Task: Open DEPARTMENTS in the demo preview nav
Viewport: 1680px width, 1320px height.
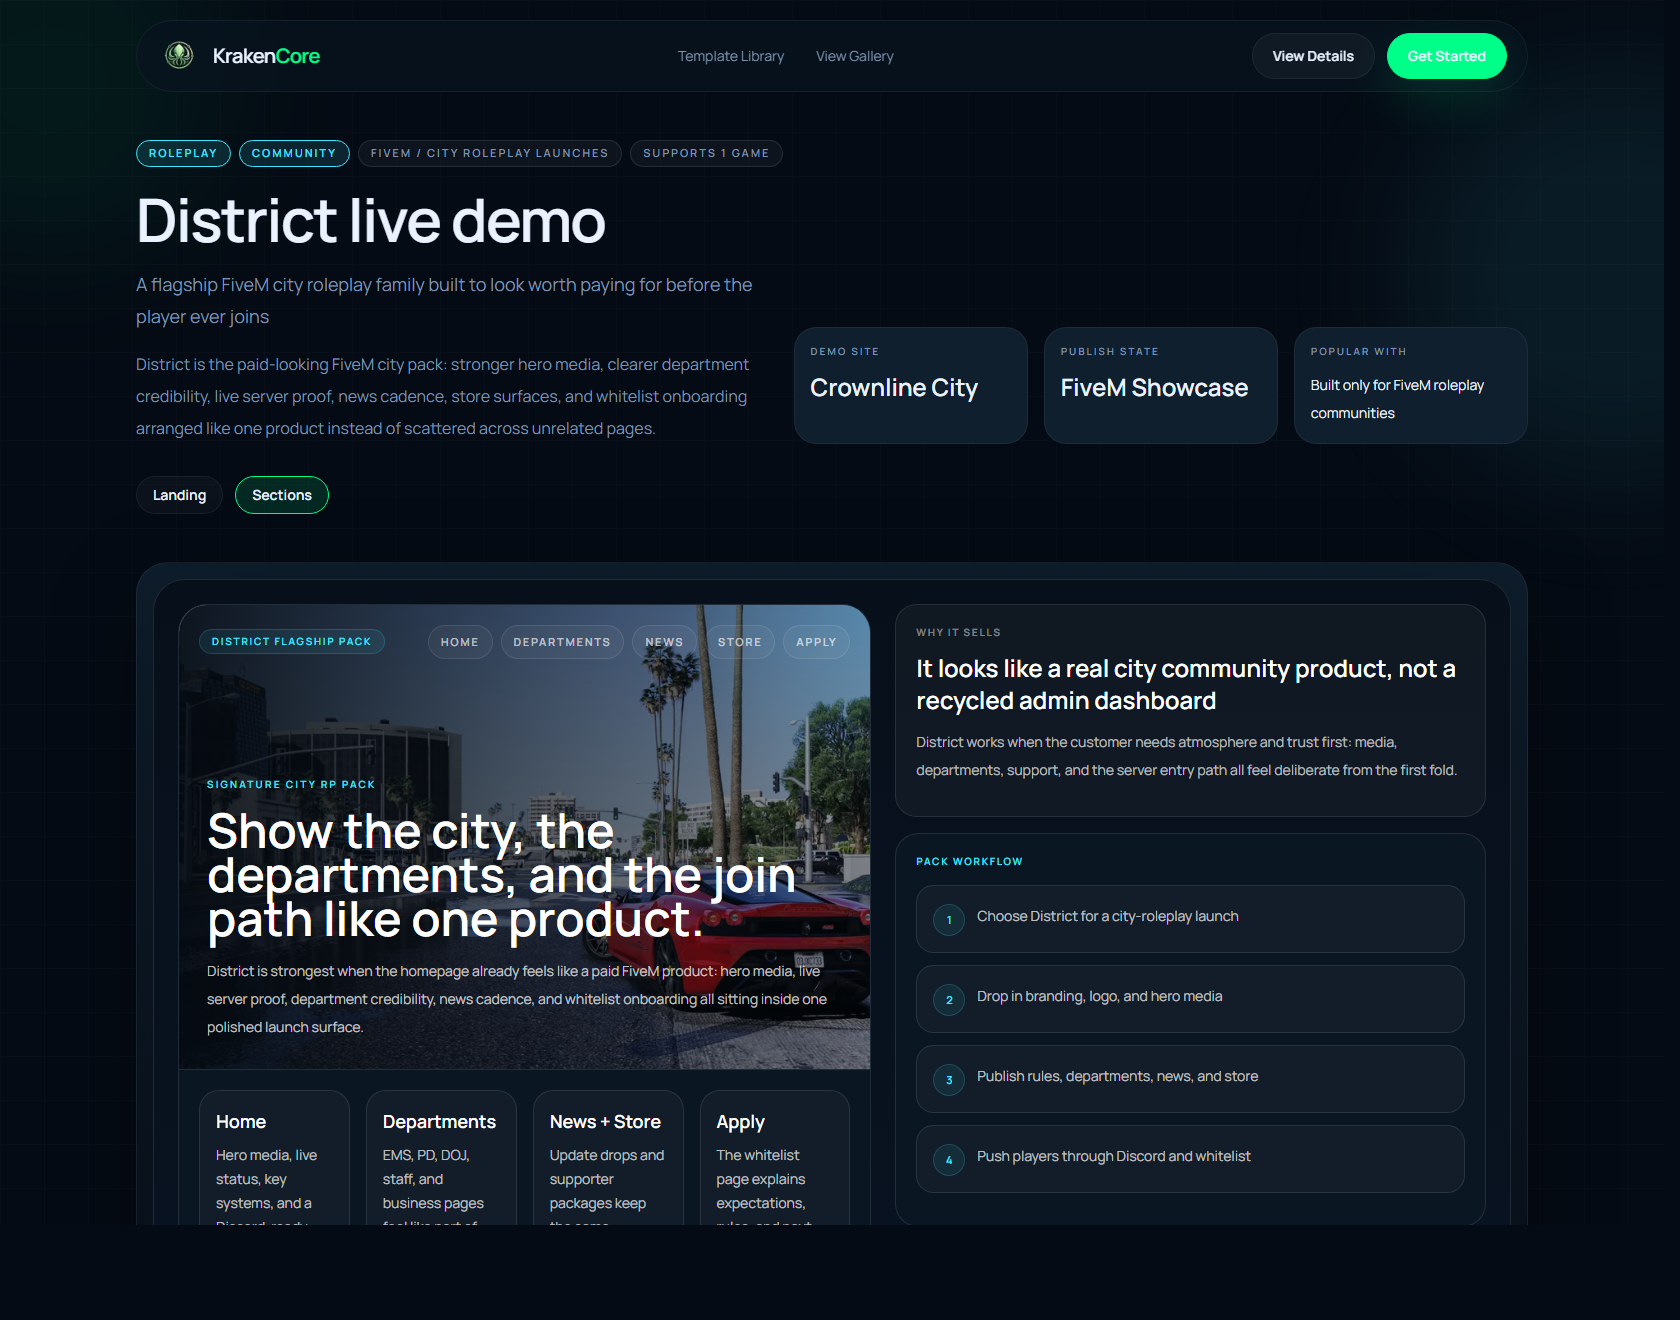Action: coord(562,642)
